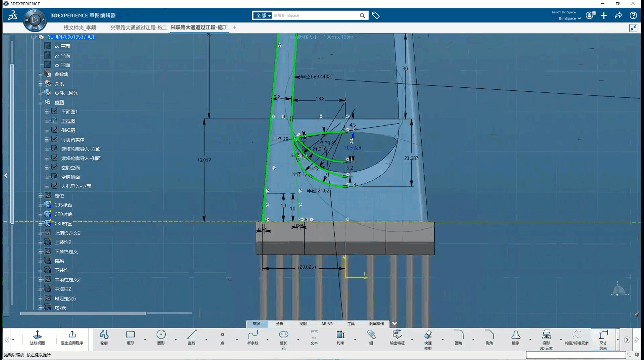Select the Spline curve tool

tap(253, 337)
